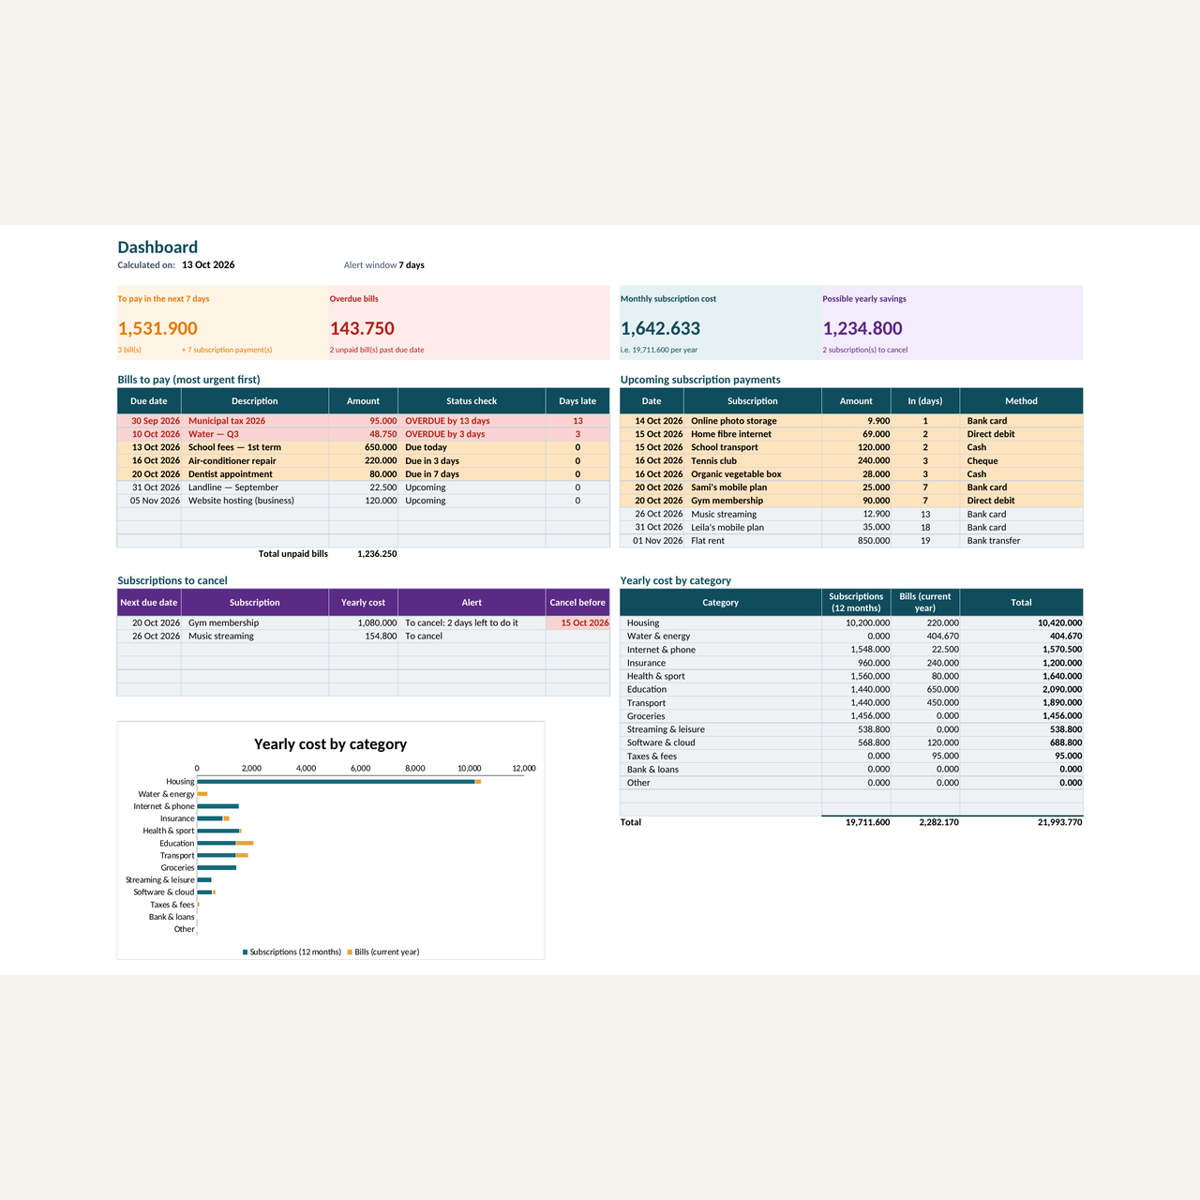The width and height of the screenshot is (1200, 1200).
Task: Select the Bank & loans category cell
Action: [x=720, y=769]
